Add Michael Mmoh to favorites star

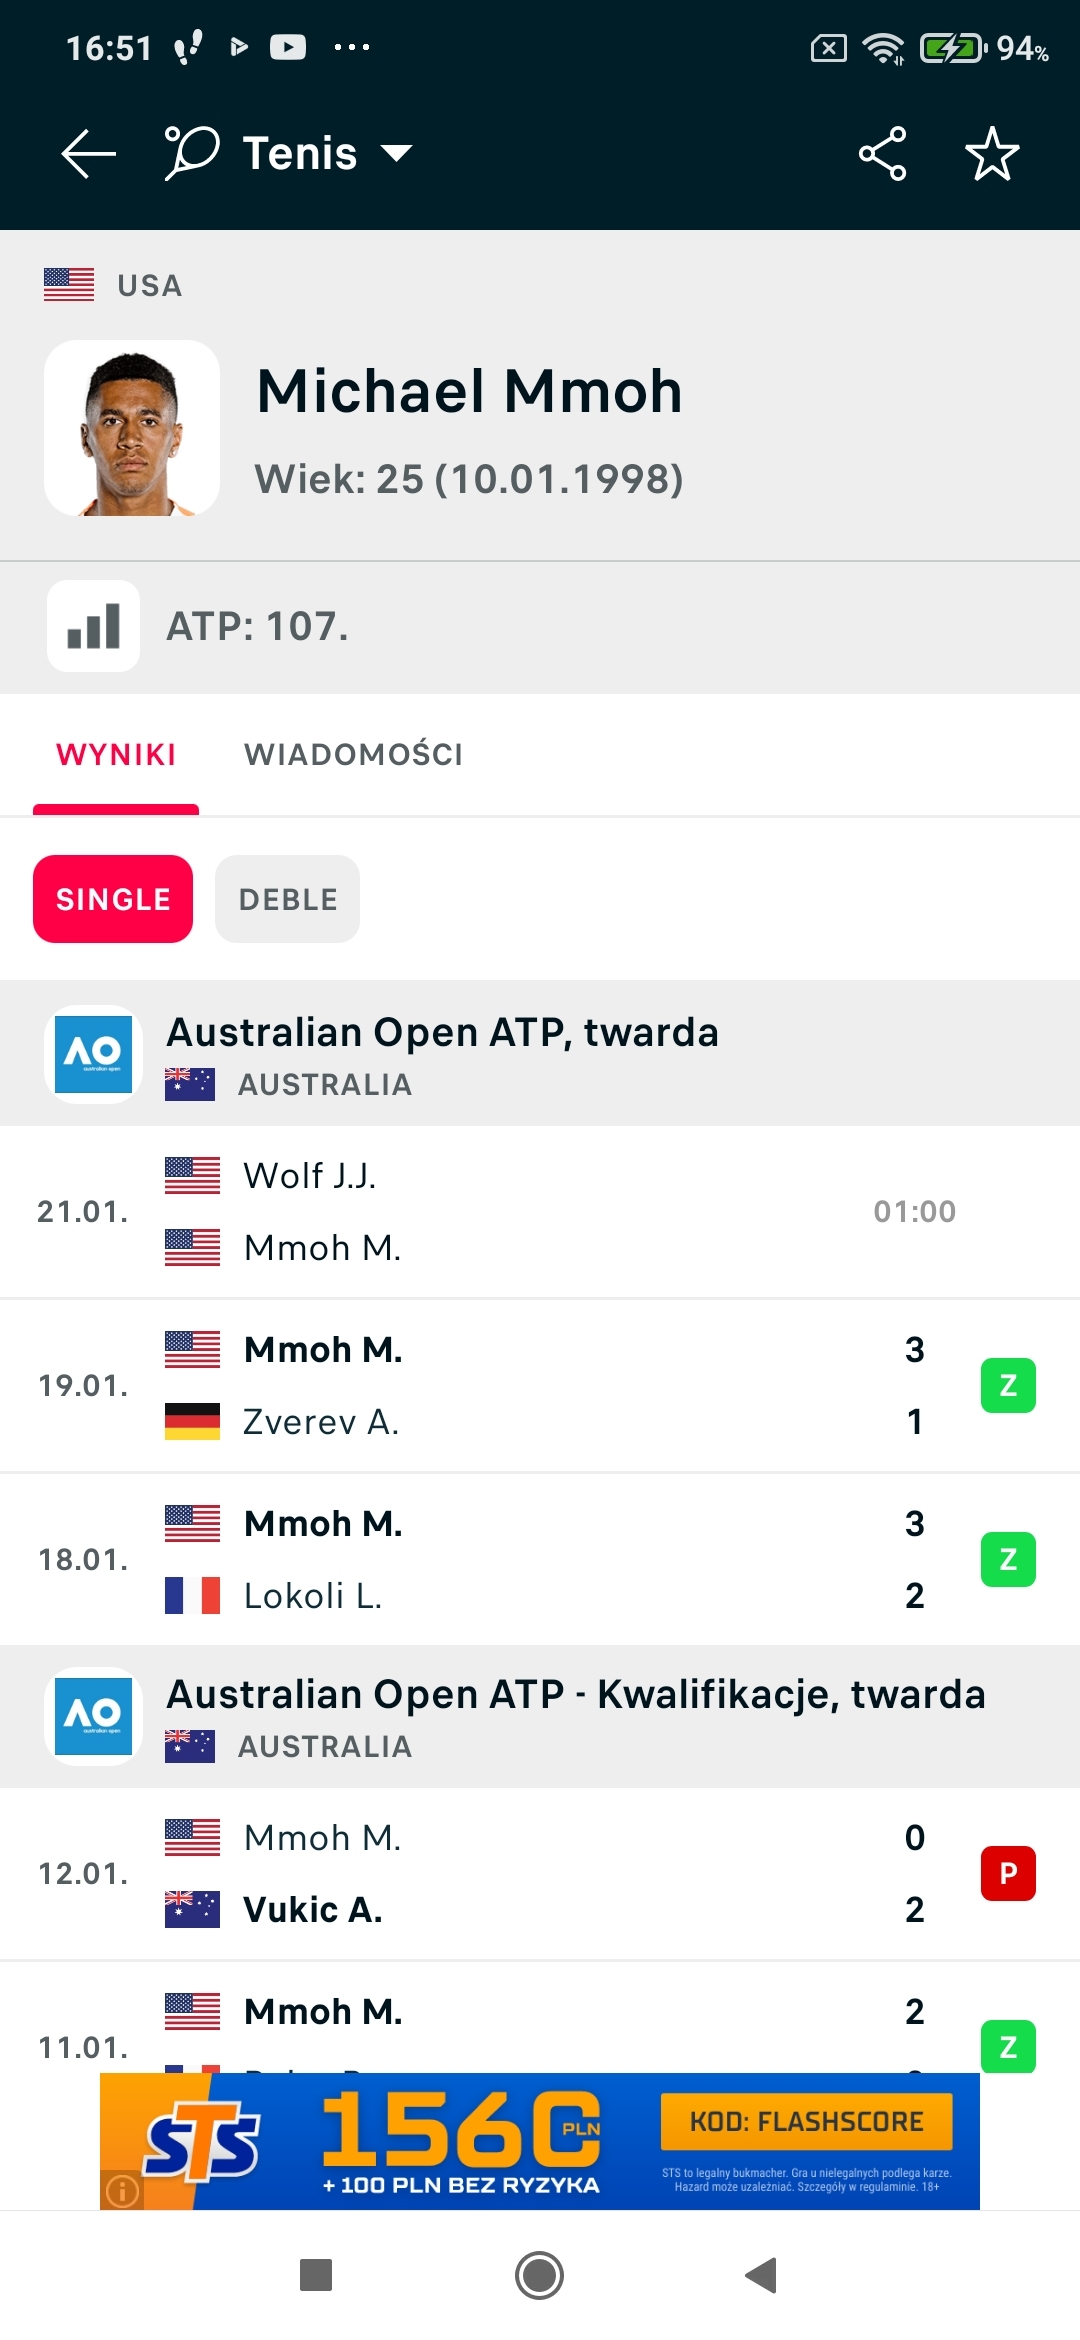coord(991,154)
